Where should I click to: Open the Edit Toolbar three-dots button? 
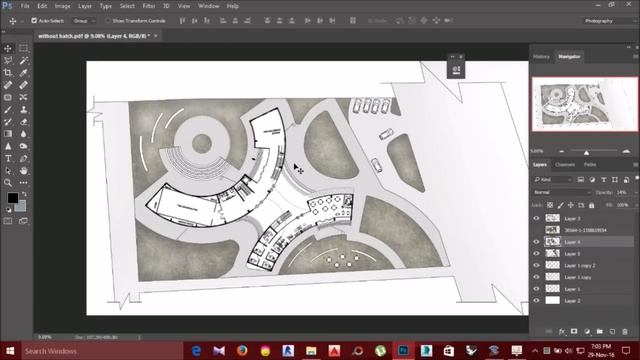pos(23,183)
